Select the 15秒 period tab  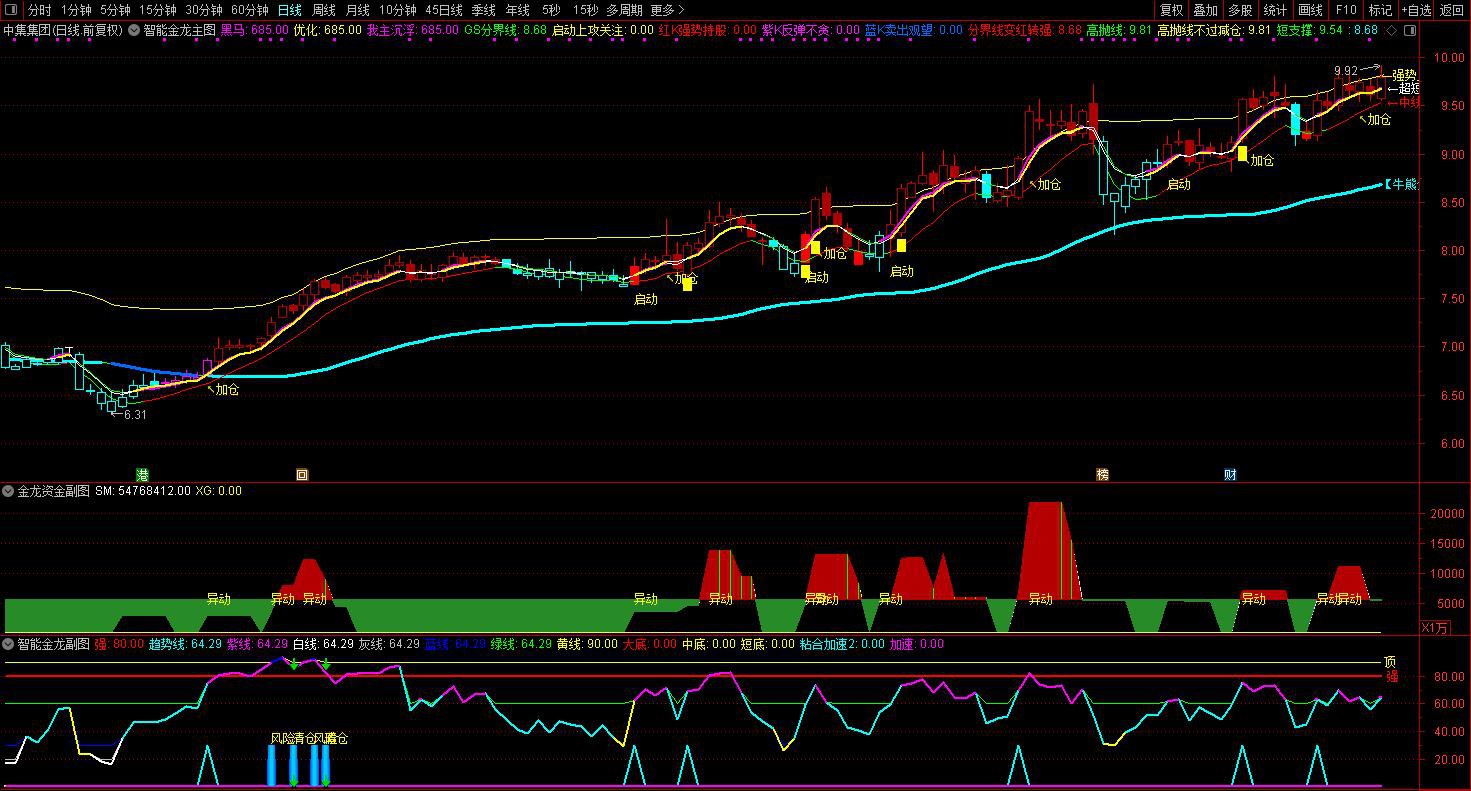(x=586, y=10)
